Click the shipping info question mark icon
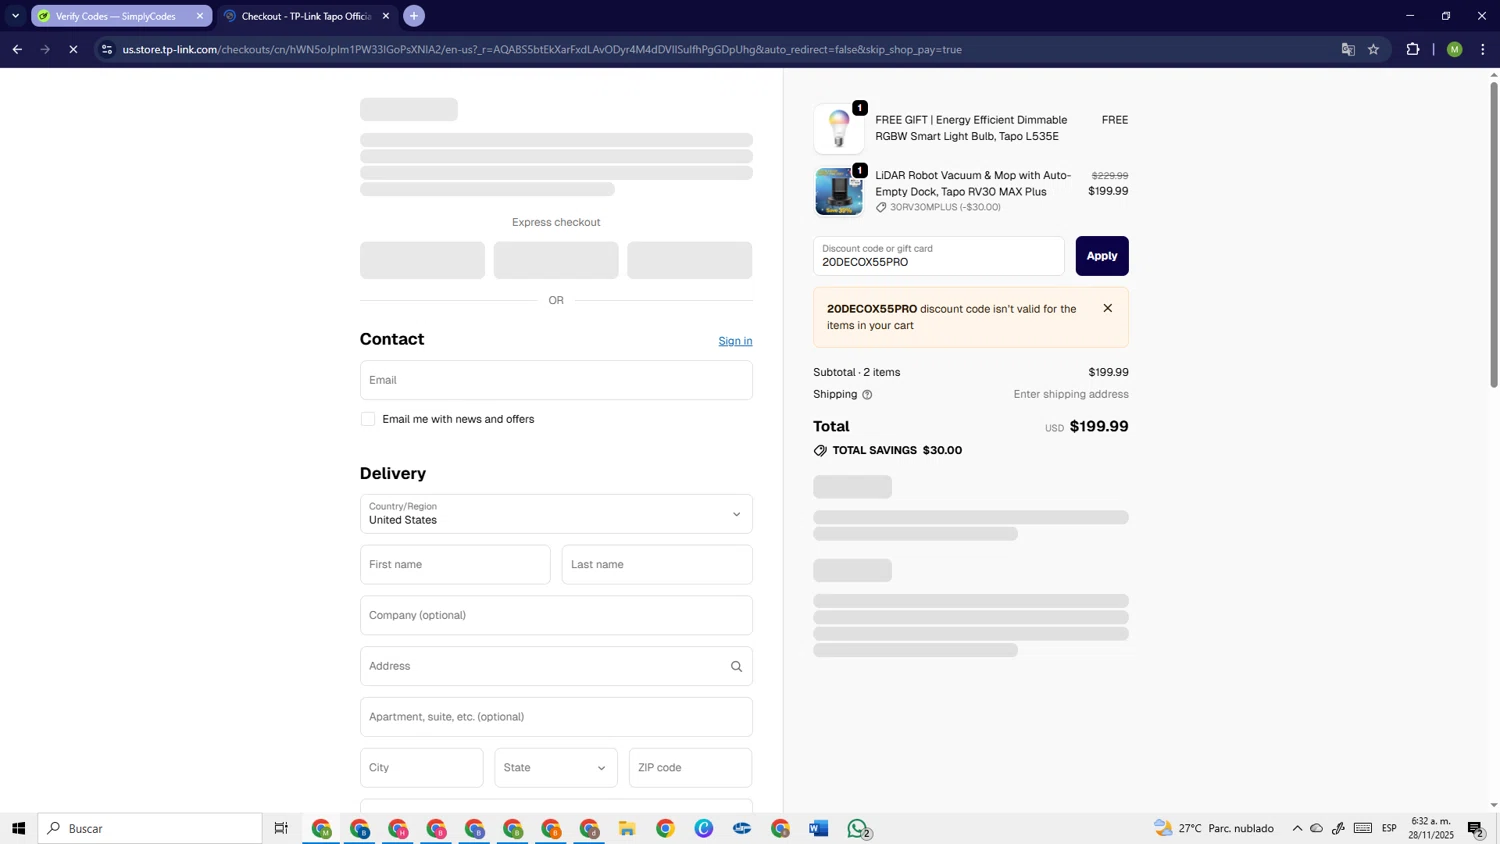 [x=867, y=395]
